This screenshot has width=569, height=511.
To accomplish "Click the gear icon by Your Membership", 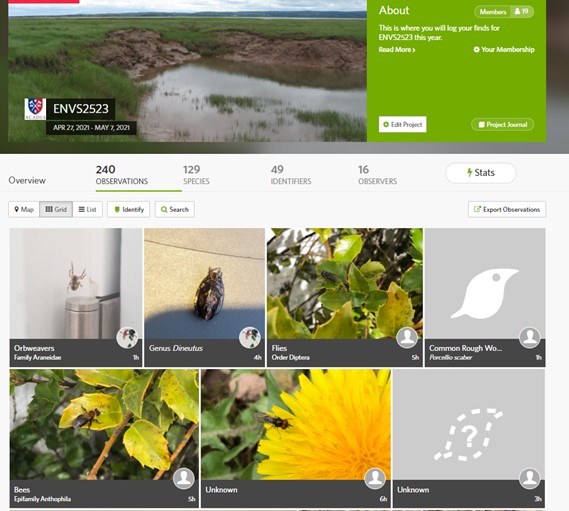I will pyautogui.click(x=476, y=49).
